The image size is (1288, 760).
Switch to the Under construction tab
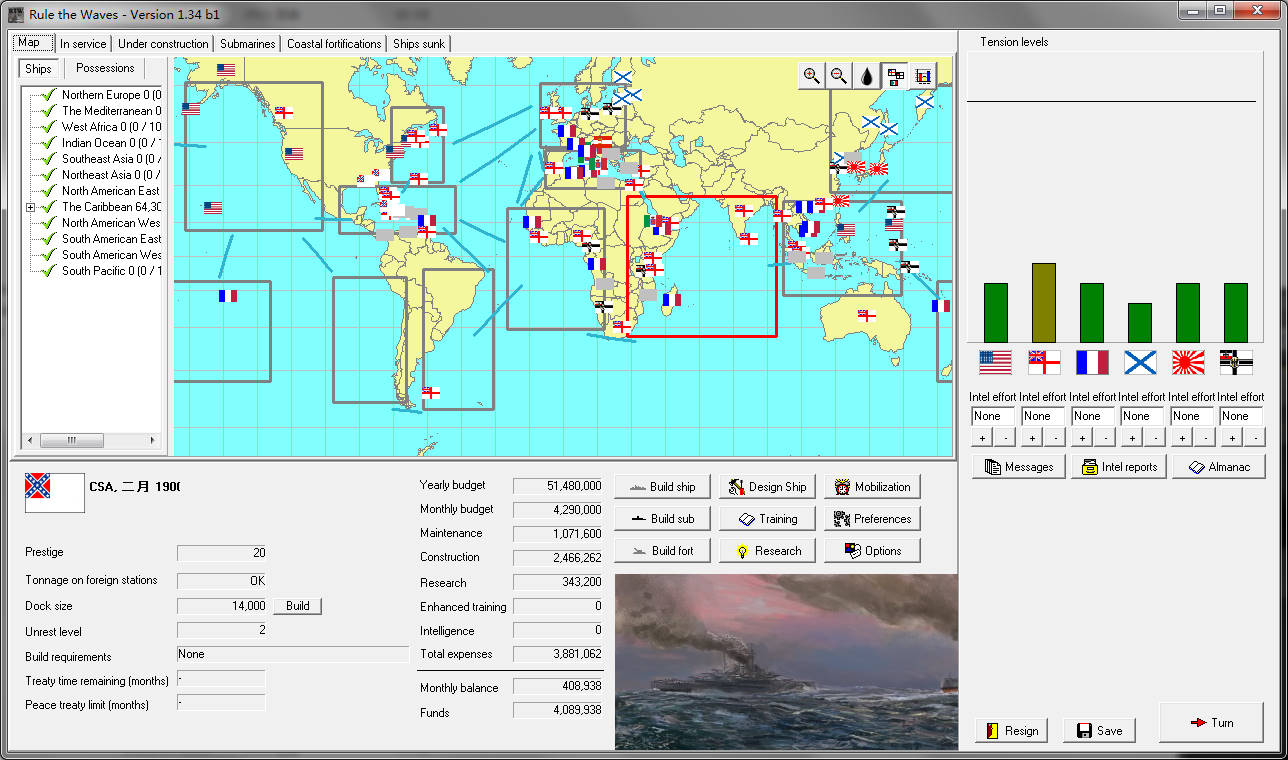point(163,44)
